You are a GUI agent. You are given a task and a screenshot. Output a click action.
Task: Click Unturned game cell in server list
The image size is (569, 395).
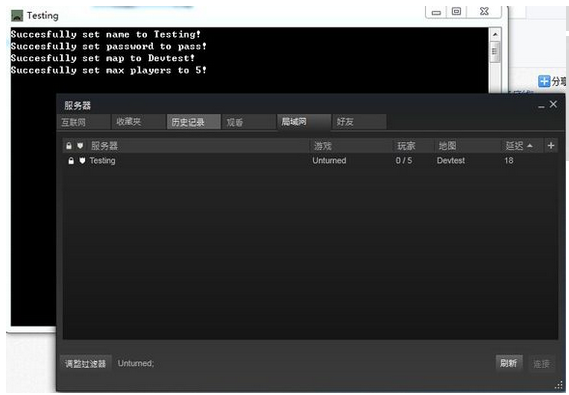click(x=329, y=160)
